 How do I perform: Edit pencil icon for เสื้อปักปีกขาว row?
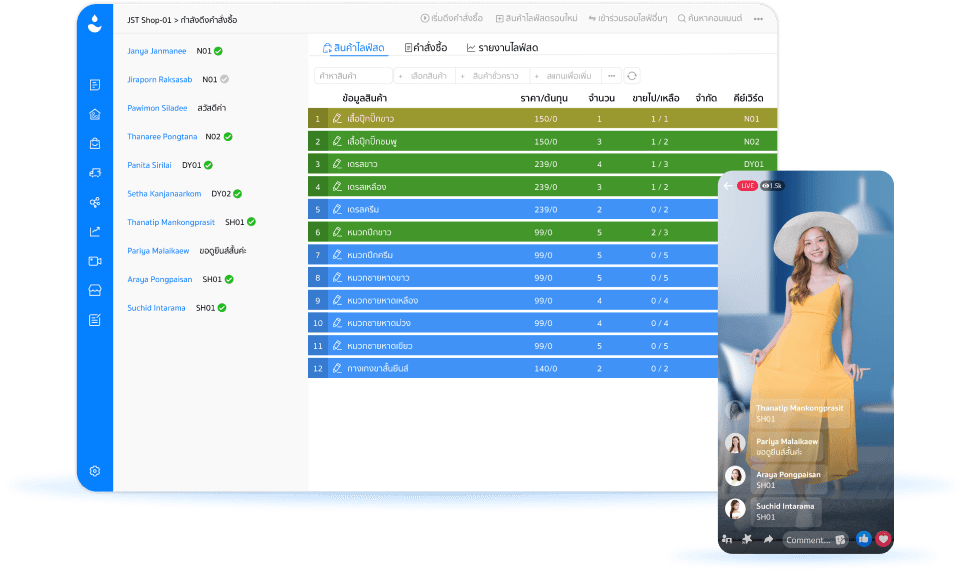pyautogui.click(x=337, y=118)
